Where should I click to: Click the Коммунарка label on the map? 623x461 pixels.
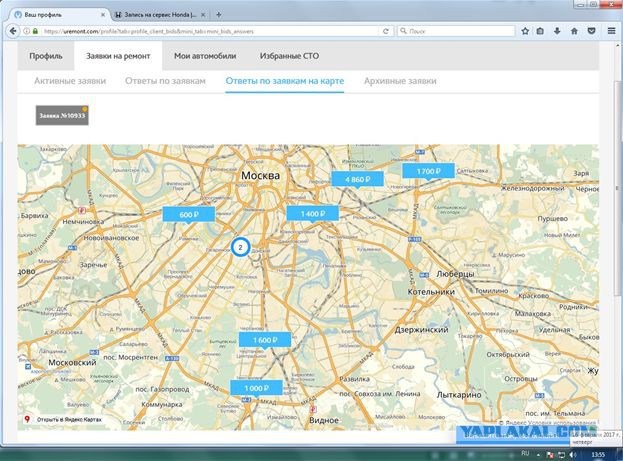[x=162, y=405]
